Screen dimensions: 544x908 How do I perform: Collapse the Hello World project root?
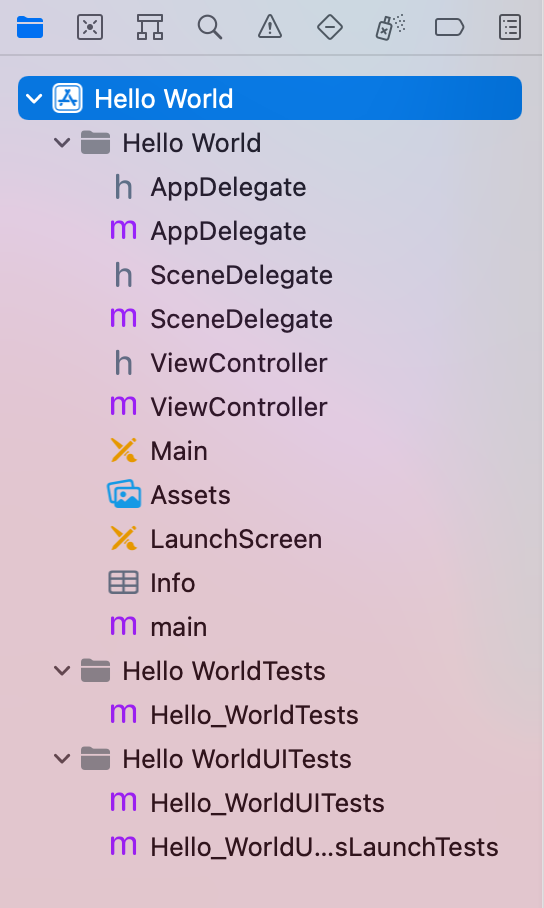34,98
